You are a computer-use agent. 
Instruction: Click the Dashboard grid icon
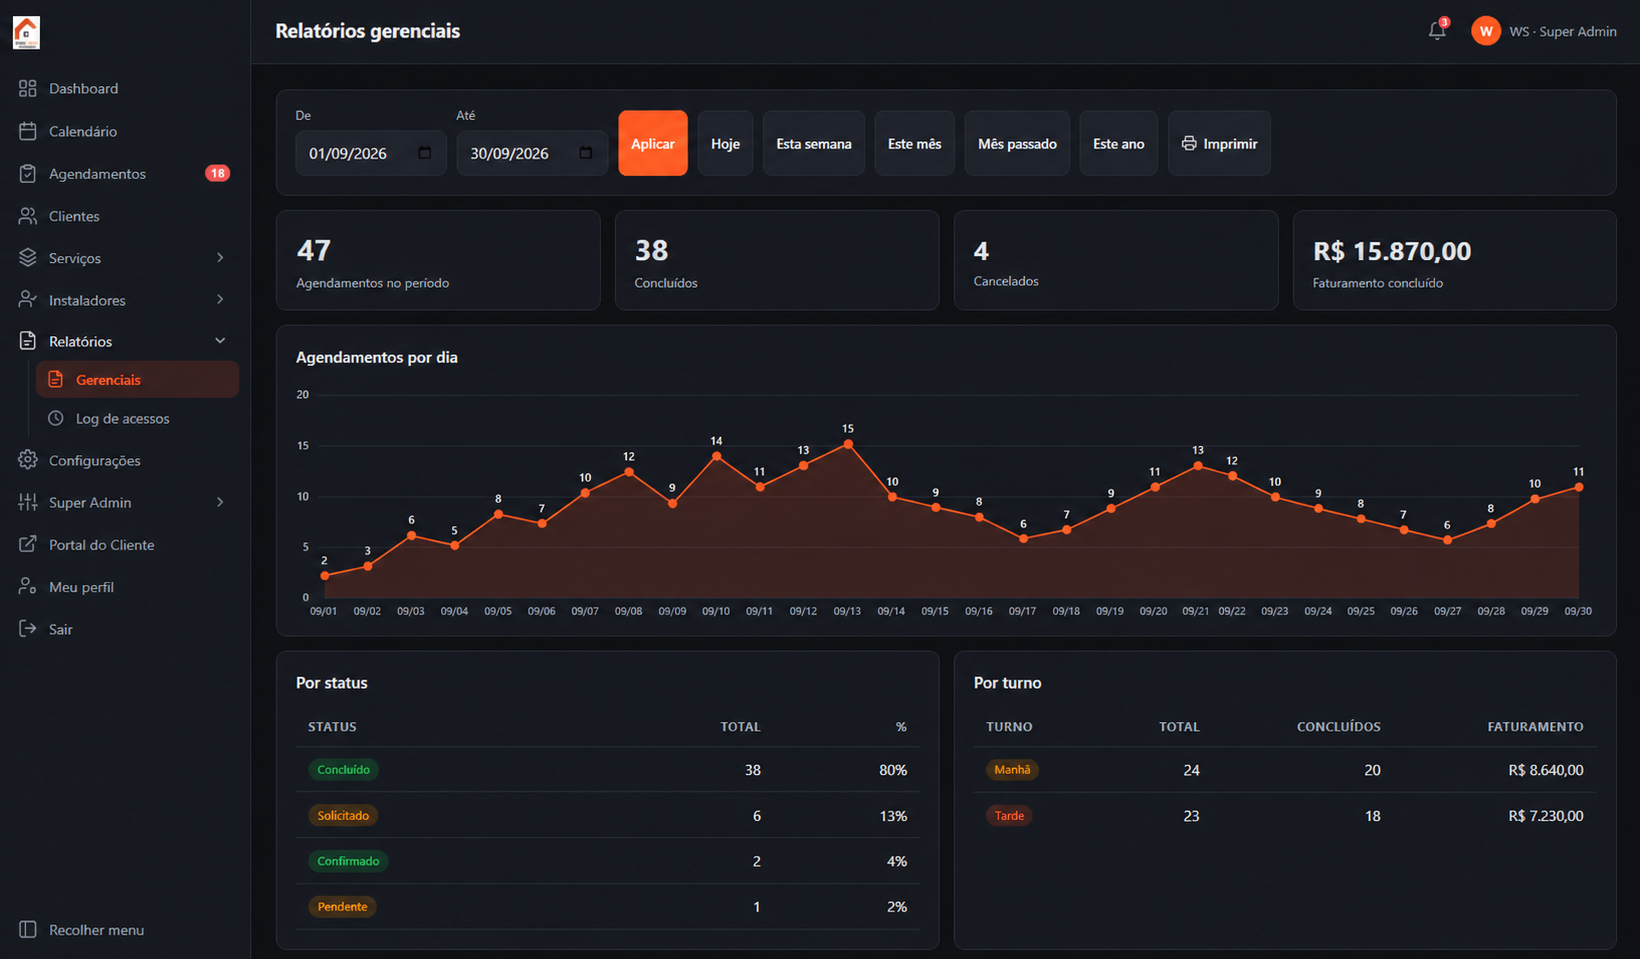pos(28,88)
